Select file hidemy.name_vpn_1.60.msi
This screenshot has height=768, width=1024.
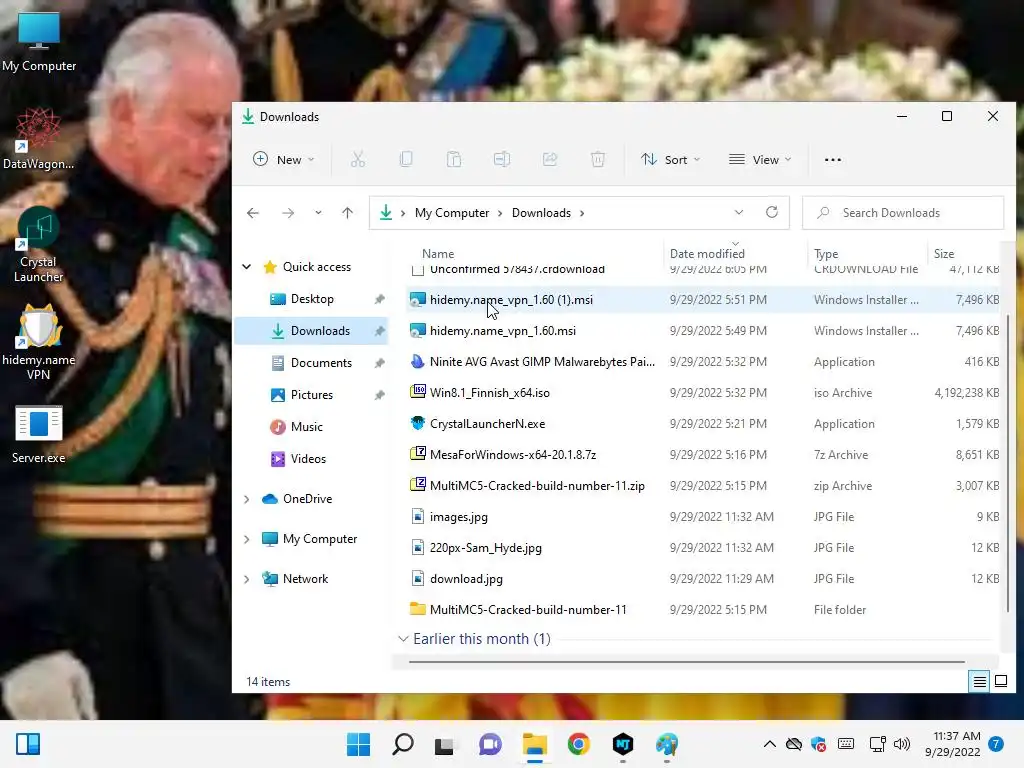pos(702,330)
